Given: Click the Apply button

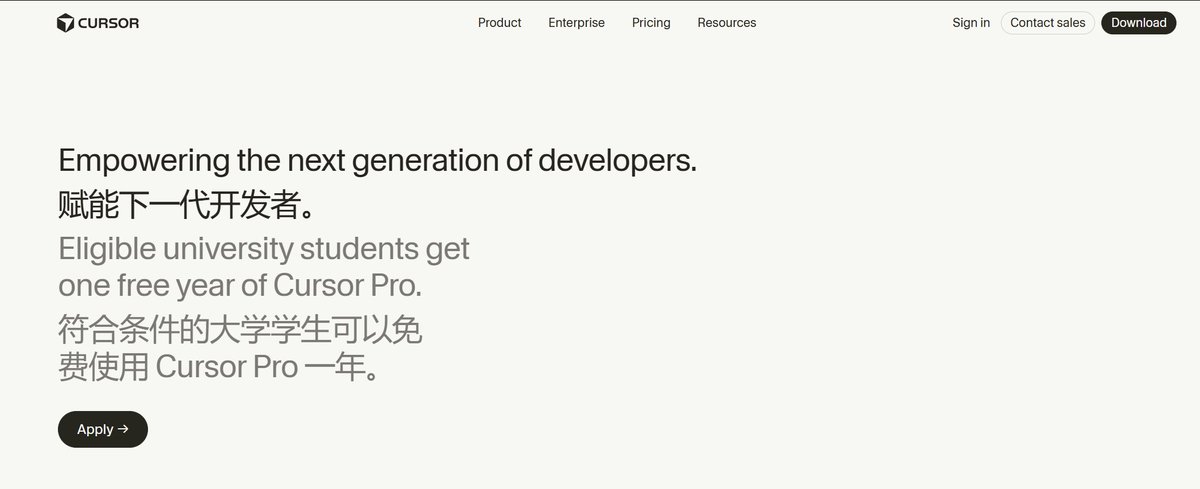Looking at the screenshot, I should point(103,429).
